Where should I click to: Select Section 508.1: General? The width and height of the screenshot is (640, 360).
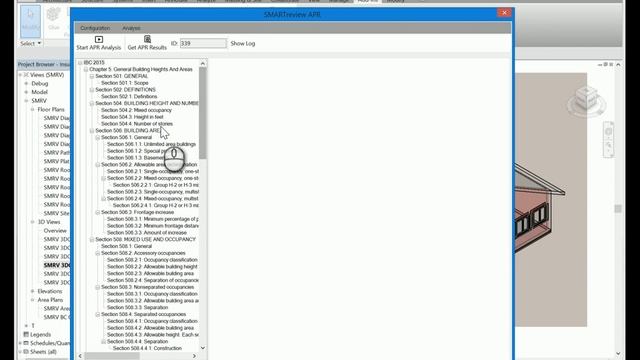tap(127, 246)
